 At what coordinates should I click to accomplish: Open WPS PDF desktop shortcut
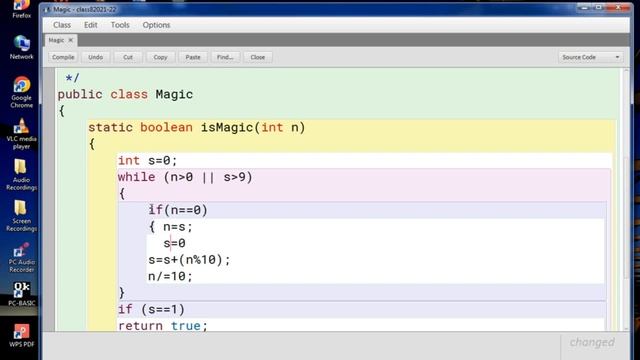click(21, 336)
